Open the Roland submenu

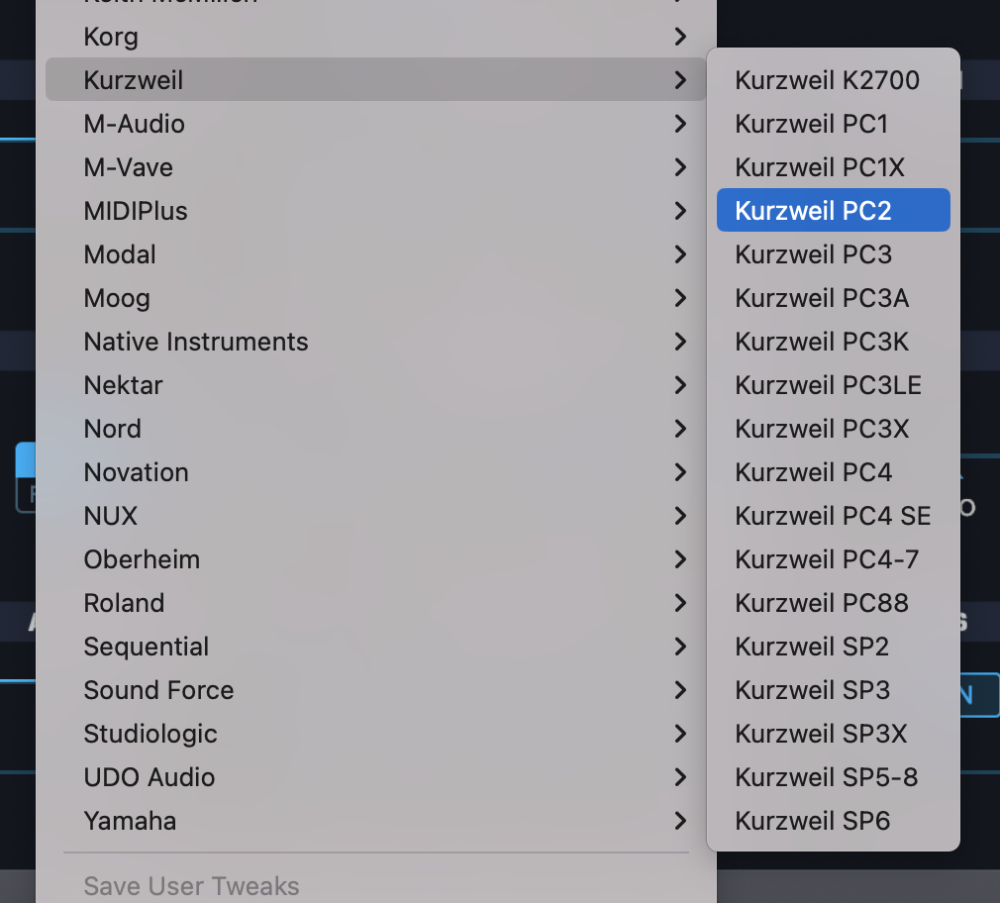click(x=124, y=603)
